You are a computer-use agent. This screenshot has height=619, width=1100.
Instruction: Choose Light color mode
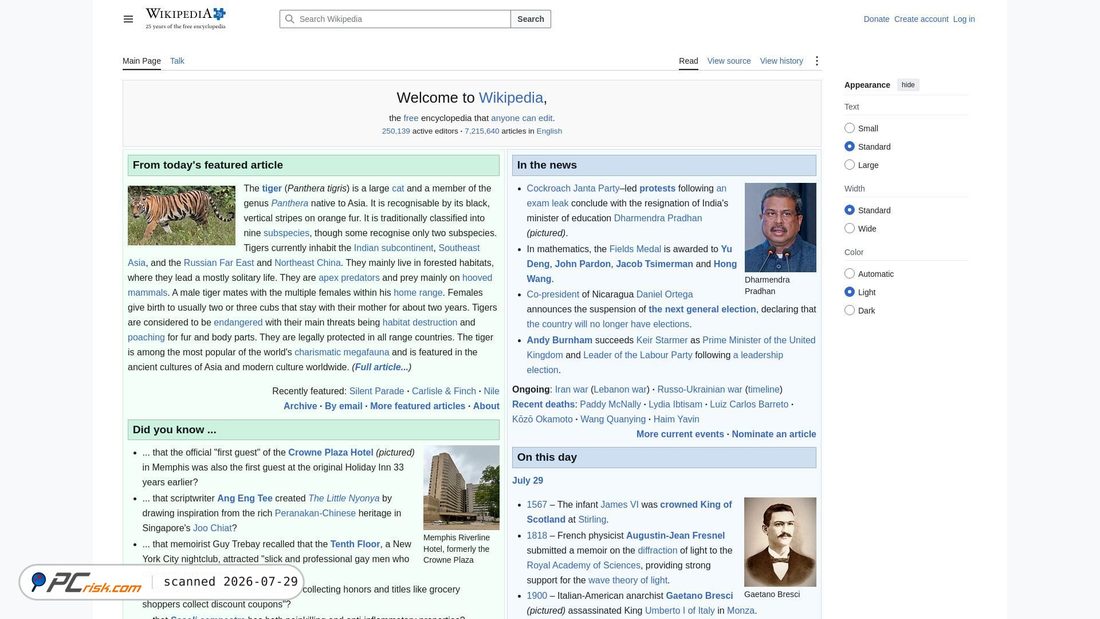(x=850, y=292)
